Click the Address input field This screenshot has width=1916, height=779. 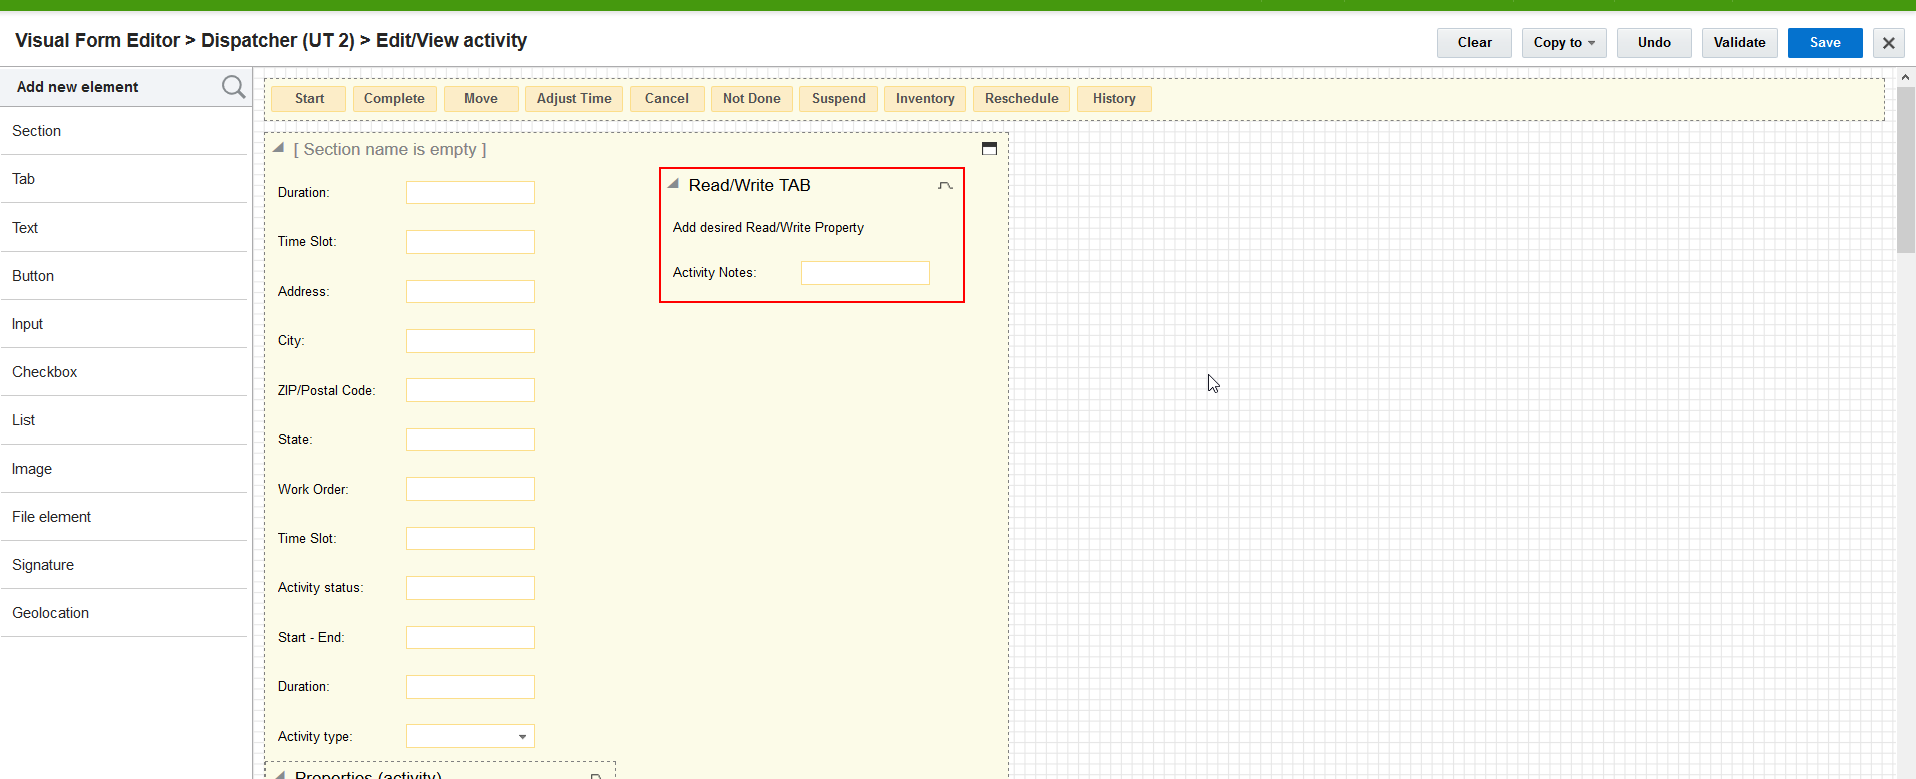pyautogui.click(x=470, y=291)
